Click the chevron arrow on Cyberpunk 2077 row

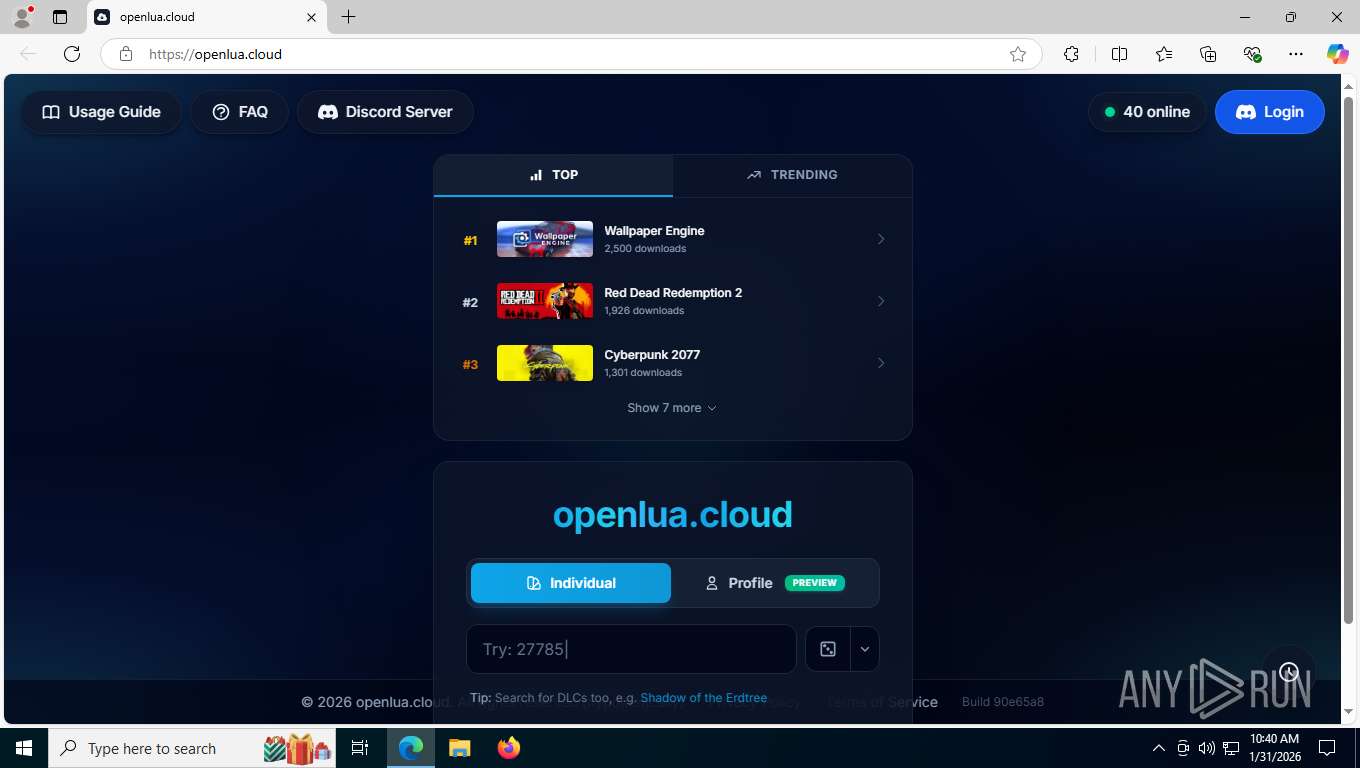[x=881, y=363]
